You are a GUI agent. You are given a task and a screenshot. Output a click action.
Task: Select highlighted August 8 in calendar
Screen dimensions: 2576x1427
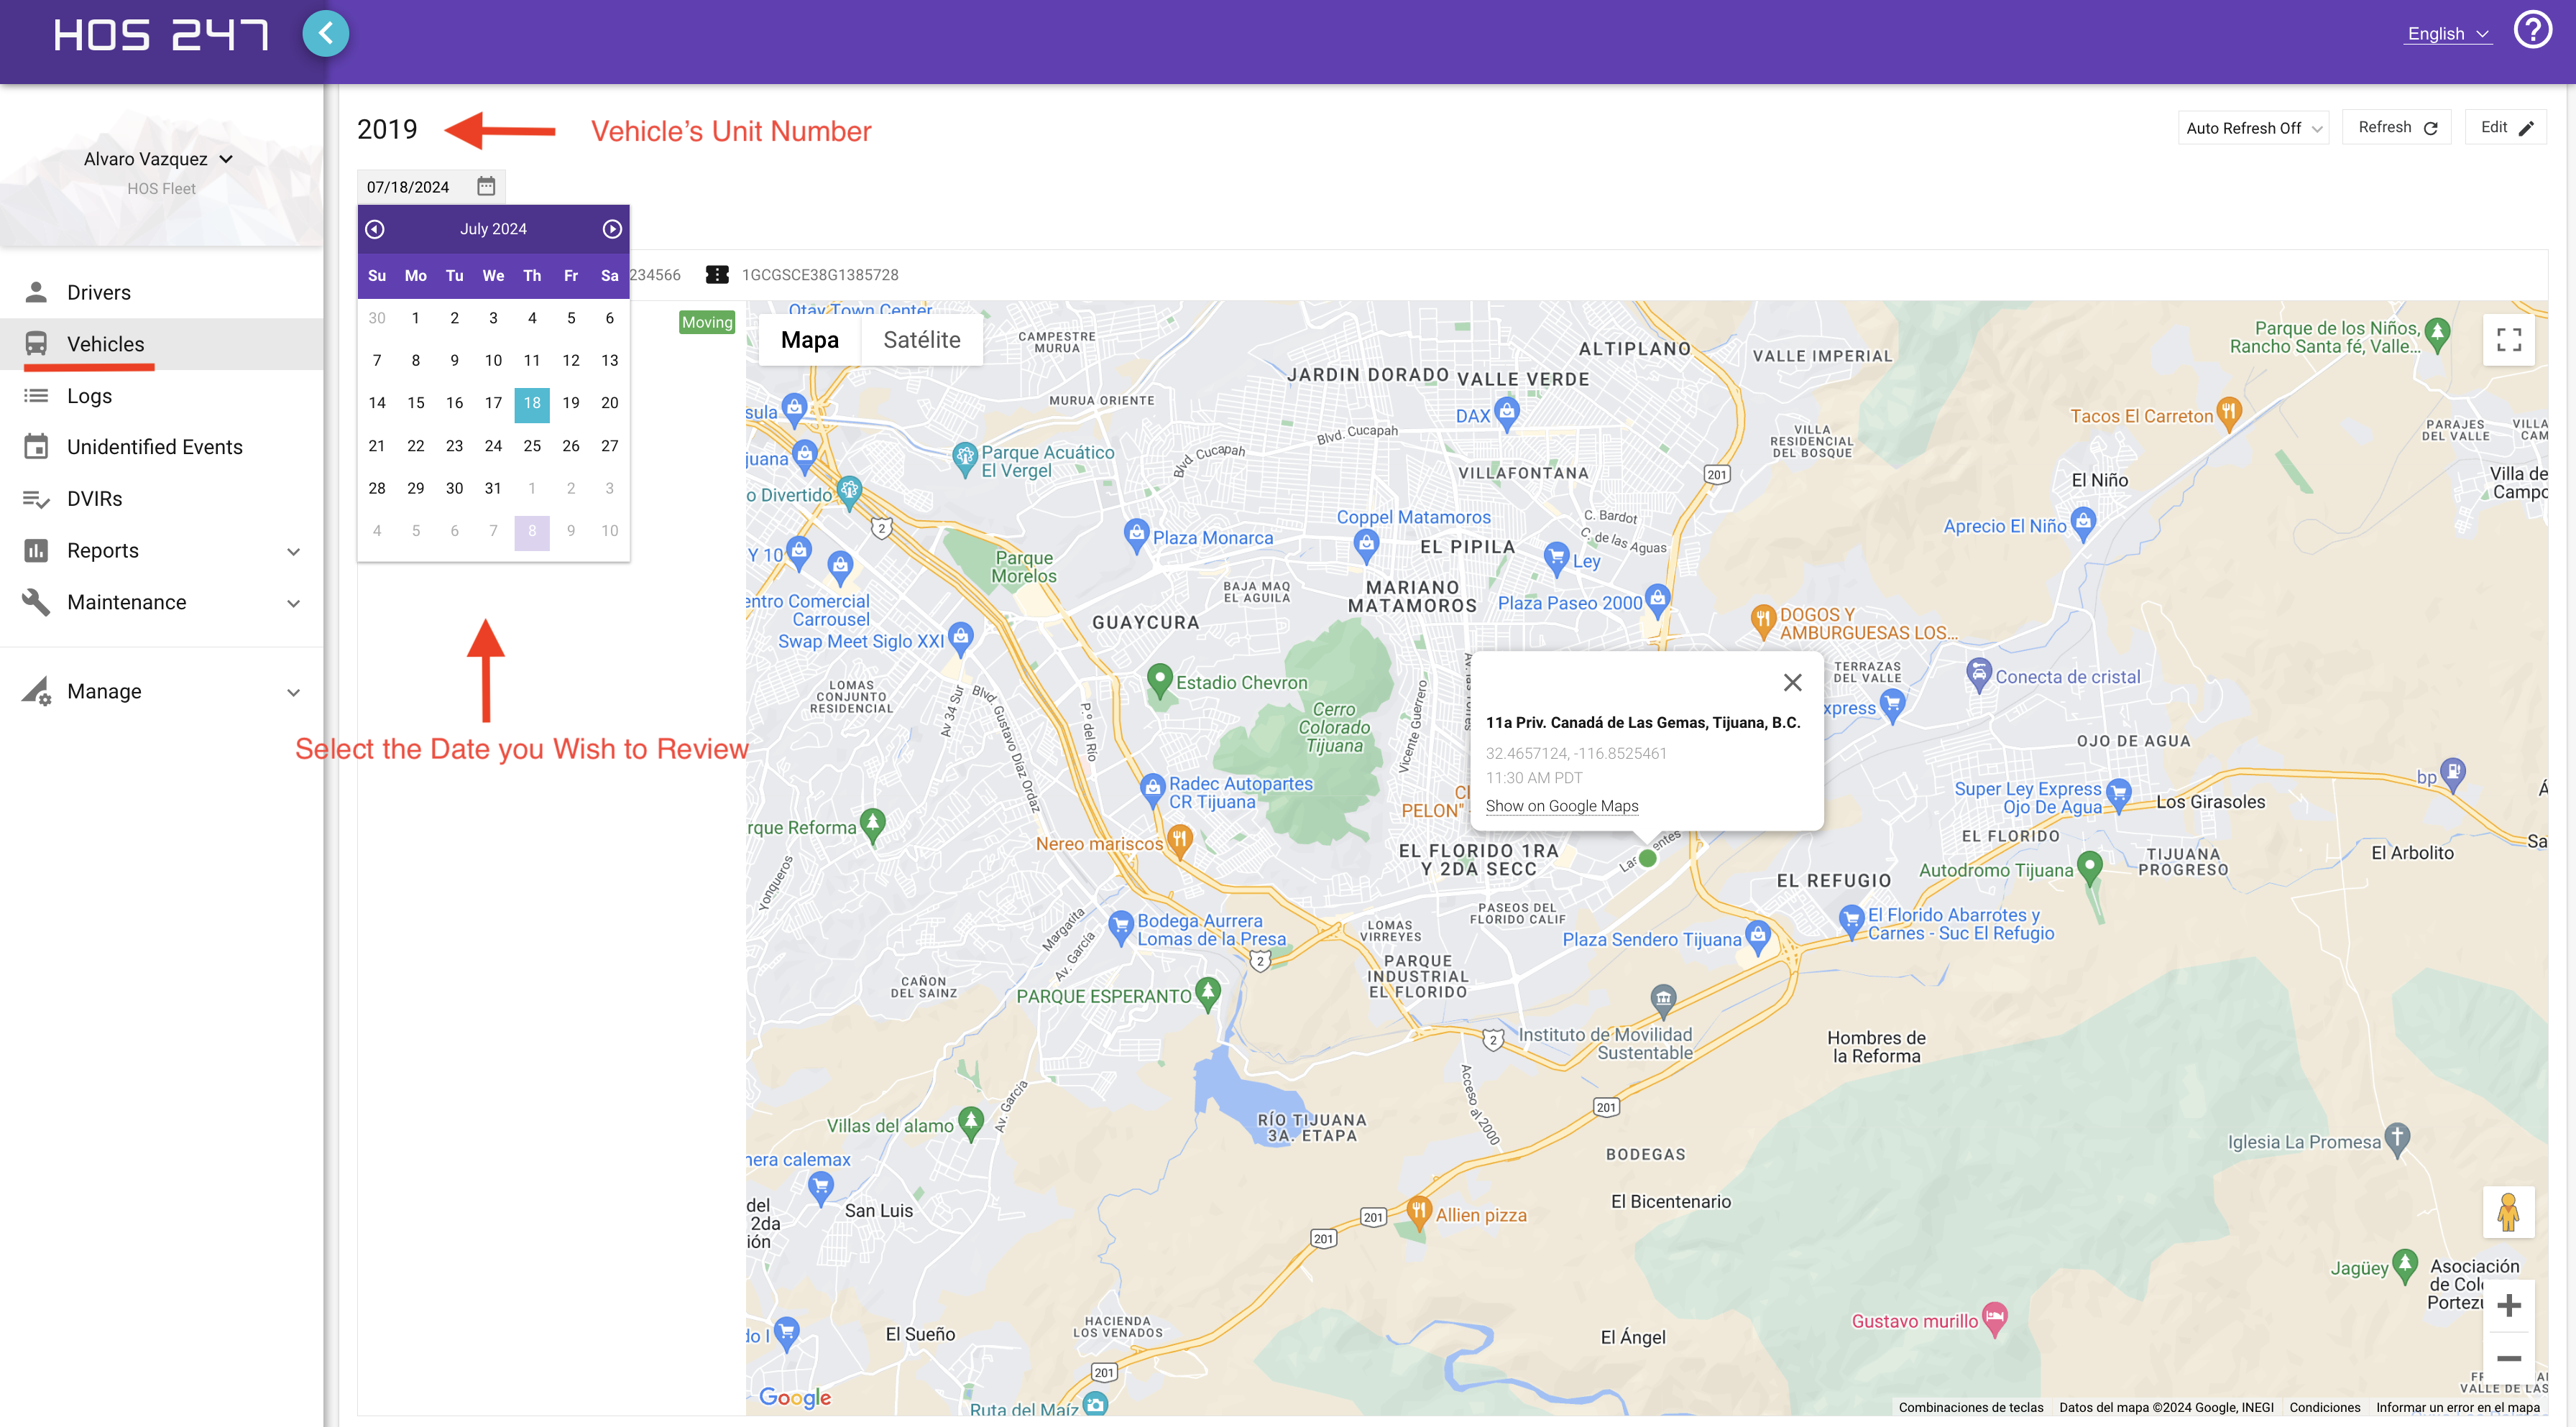532,531
